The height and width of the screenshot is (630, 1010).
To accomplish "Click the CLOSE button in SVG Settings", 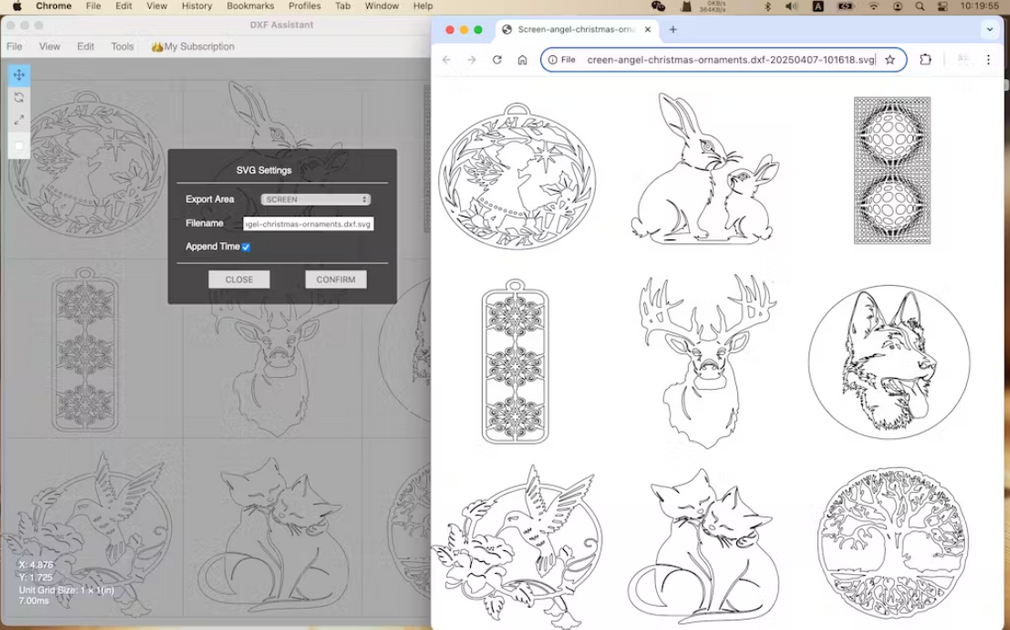I will [238, 280].
